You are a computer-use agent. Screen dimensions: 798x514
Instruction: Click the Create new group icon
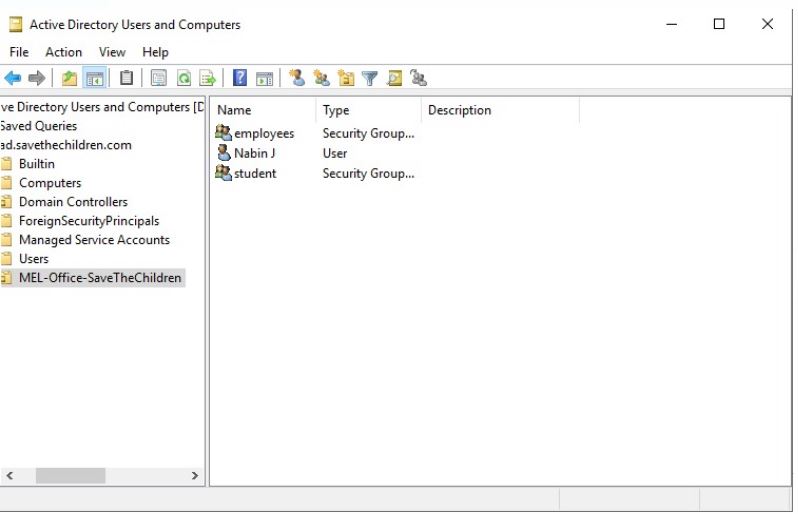tap(321, 78)
